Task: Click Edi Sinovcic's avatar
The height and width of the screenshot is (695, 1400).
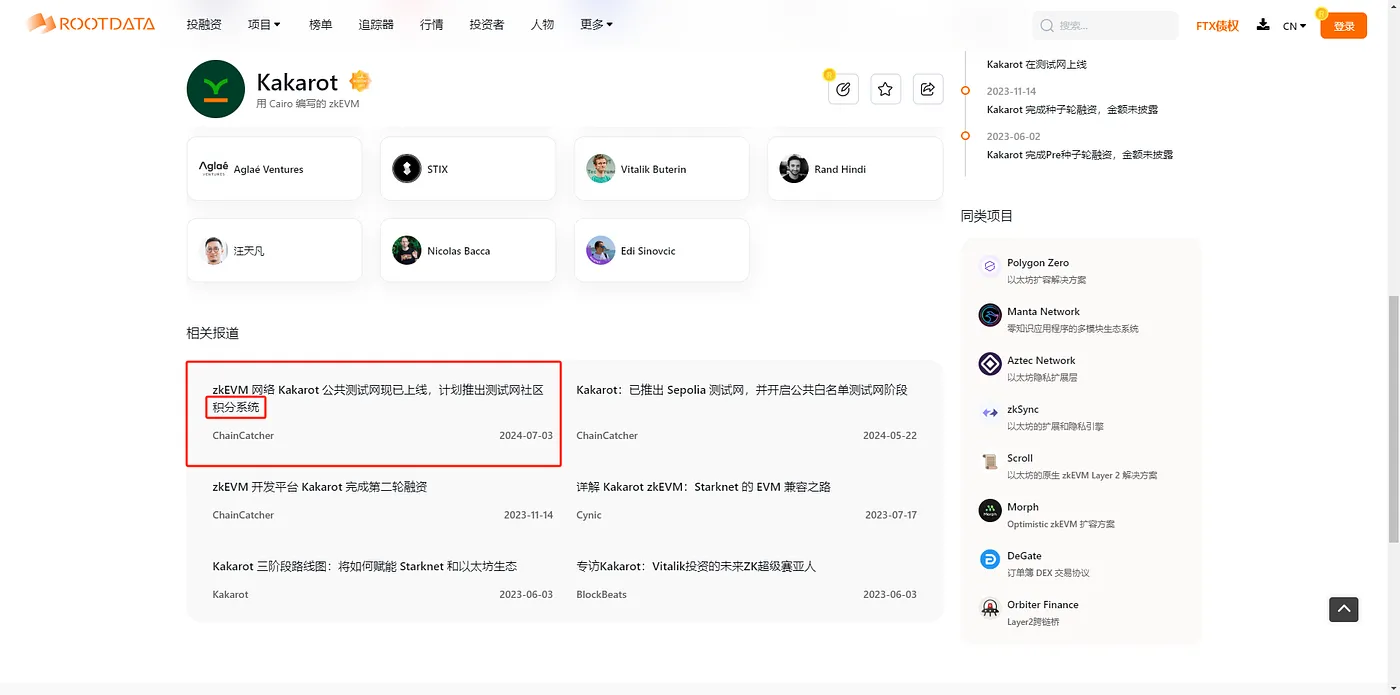Action: (x=600, y=251)
